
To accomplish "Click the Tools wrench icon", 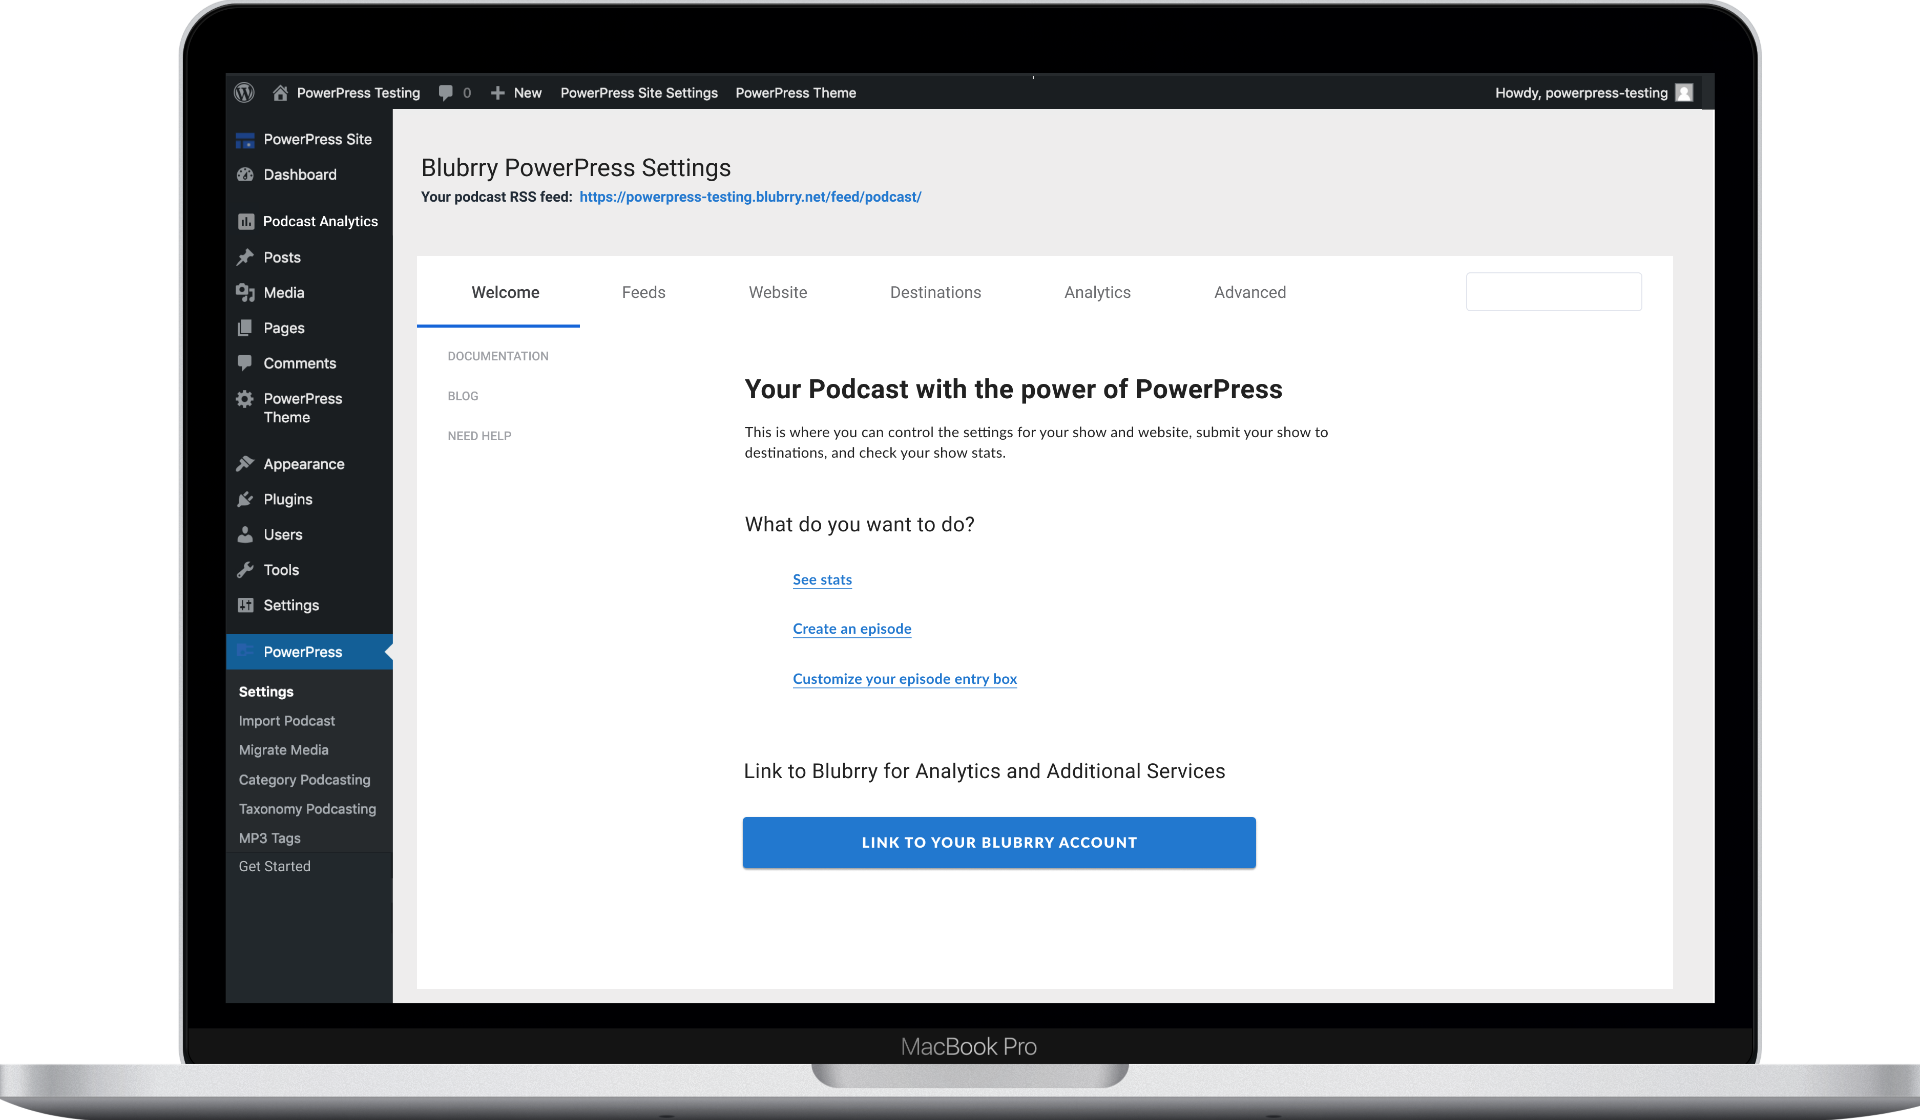I will (x=245, y=570).
